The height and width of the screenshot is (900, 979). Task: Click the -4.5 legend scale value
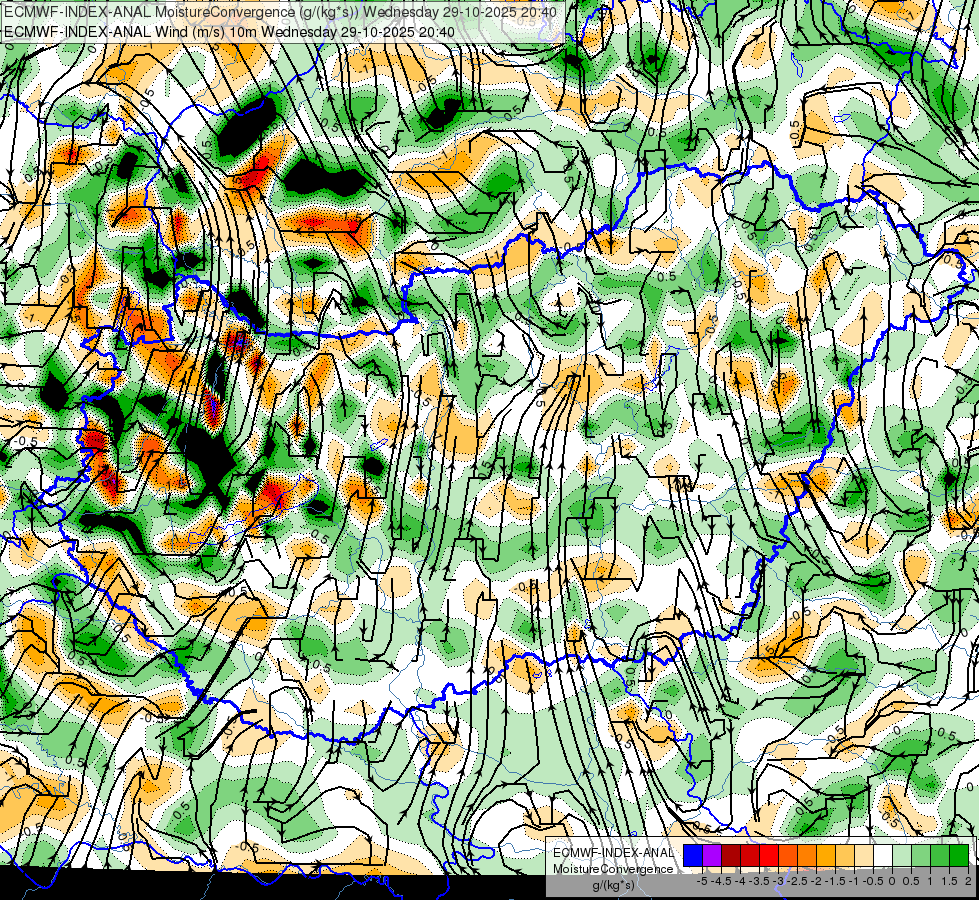721,881
